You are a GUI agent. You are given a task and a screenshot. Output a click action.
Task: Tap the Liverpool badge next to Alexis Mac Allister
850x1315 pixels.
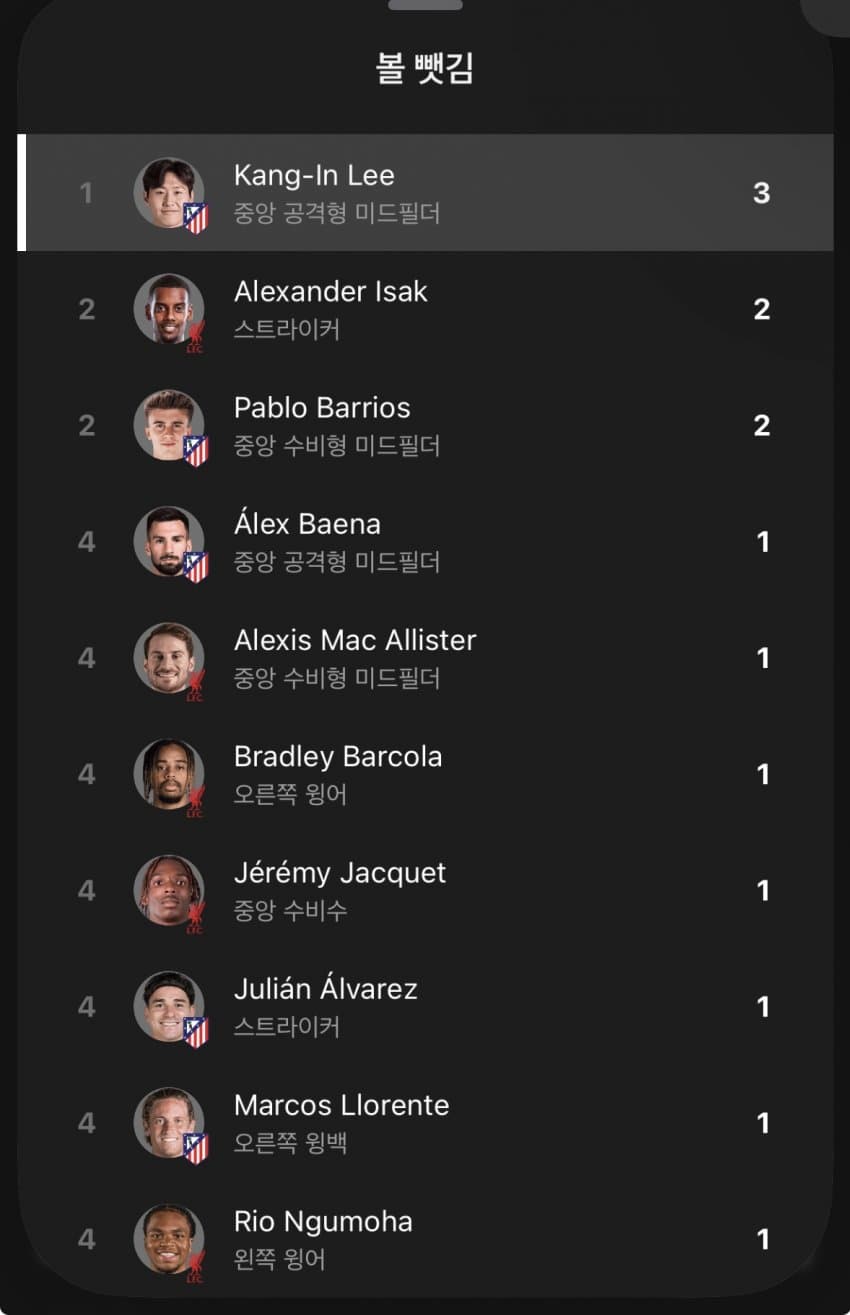pyautogui.click(x=196, y=685)
